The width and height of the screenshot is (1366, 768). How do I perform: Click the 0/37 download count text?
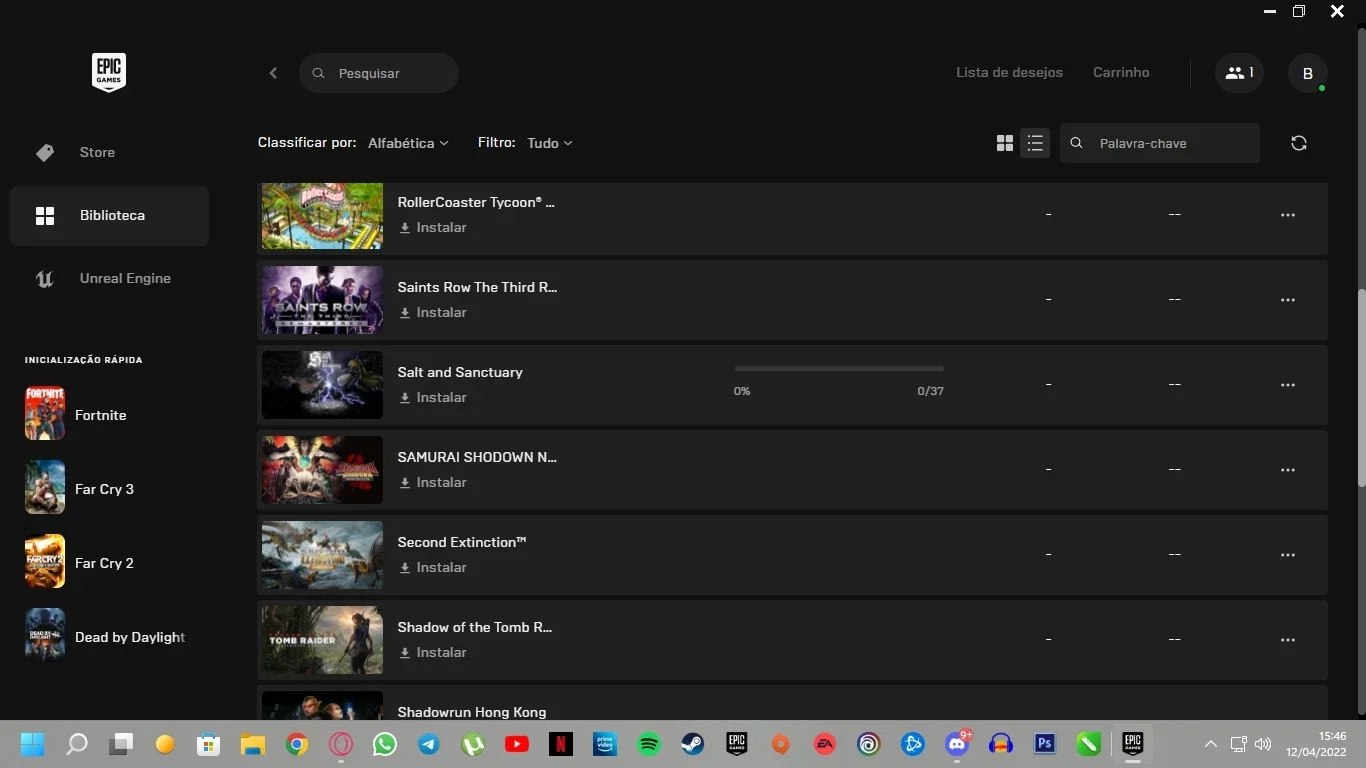[930, 391]
